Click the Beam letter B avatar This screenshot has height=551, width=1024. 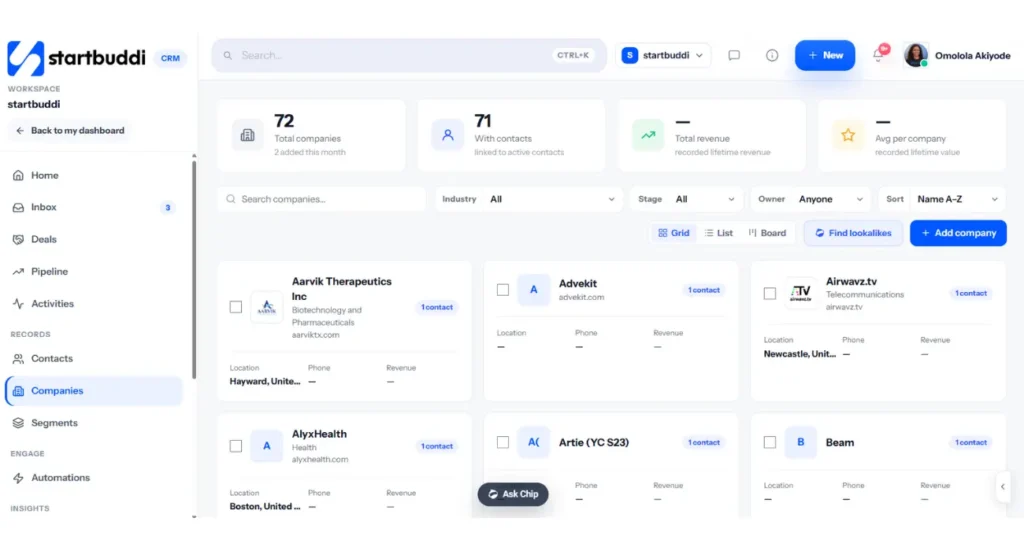[x=801, y=442]
